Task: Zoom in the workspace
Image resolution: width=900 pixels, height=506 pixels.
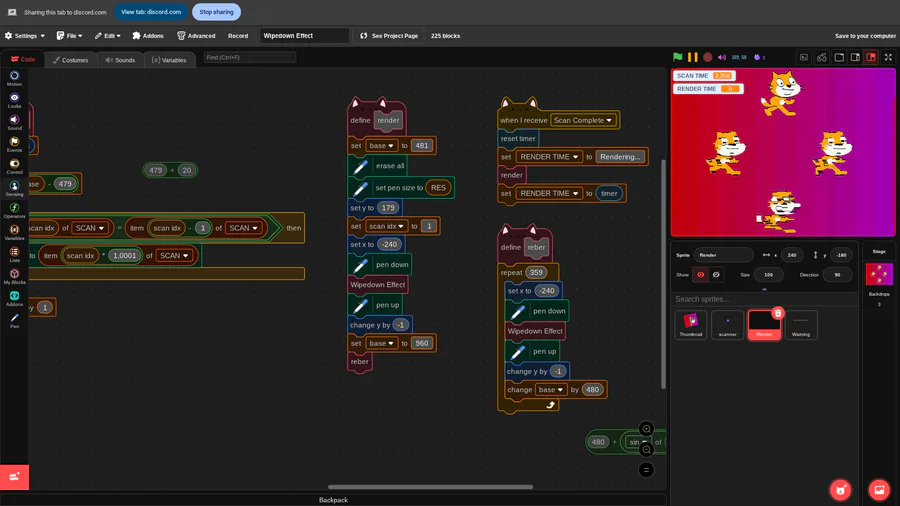Action: (646, 429)
